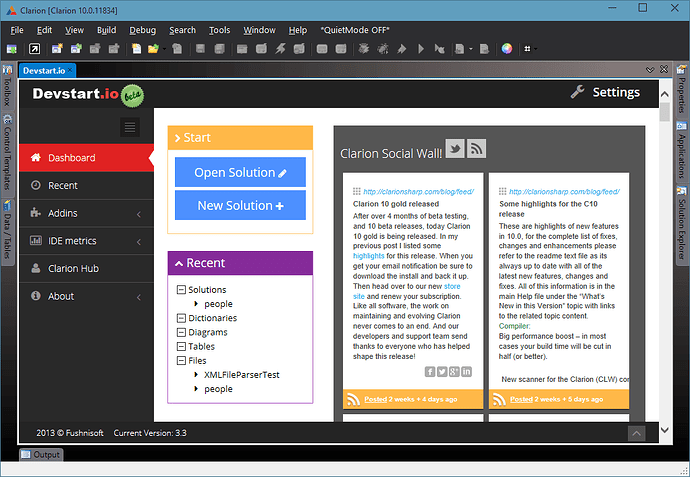Click the RSS feed icon beside Clarion Social Wall
The image size is (690, 477).
(477, 149)
